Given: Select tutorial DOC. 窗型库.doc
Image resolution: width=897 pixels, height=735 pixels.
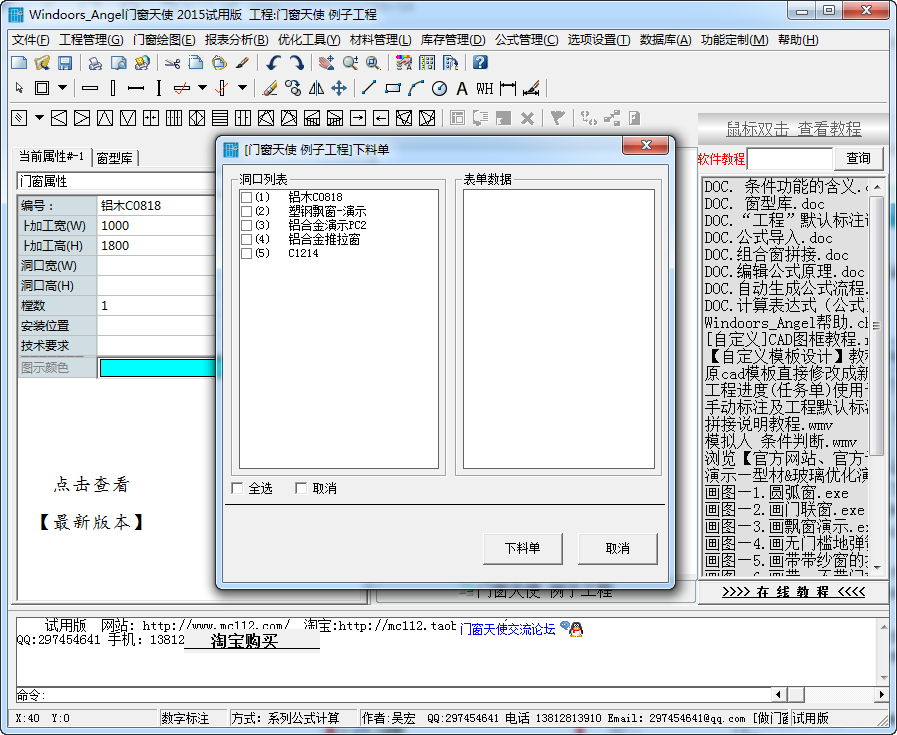Looking at the screenshot, I should click(x=764, y=204).
